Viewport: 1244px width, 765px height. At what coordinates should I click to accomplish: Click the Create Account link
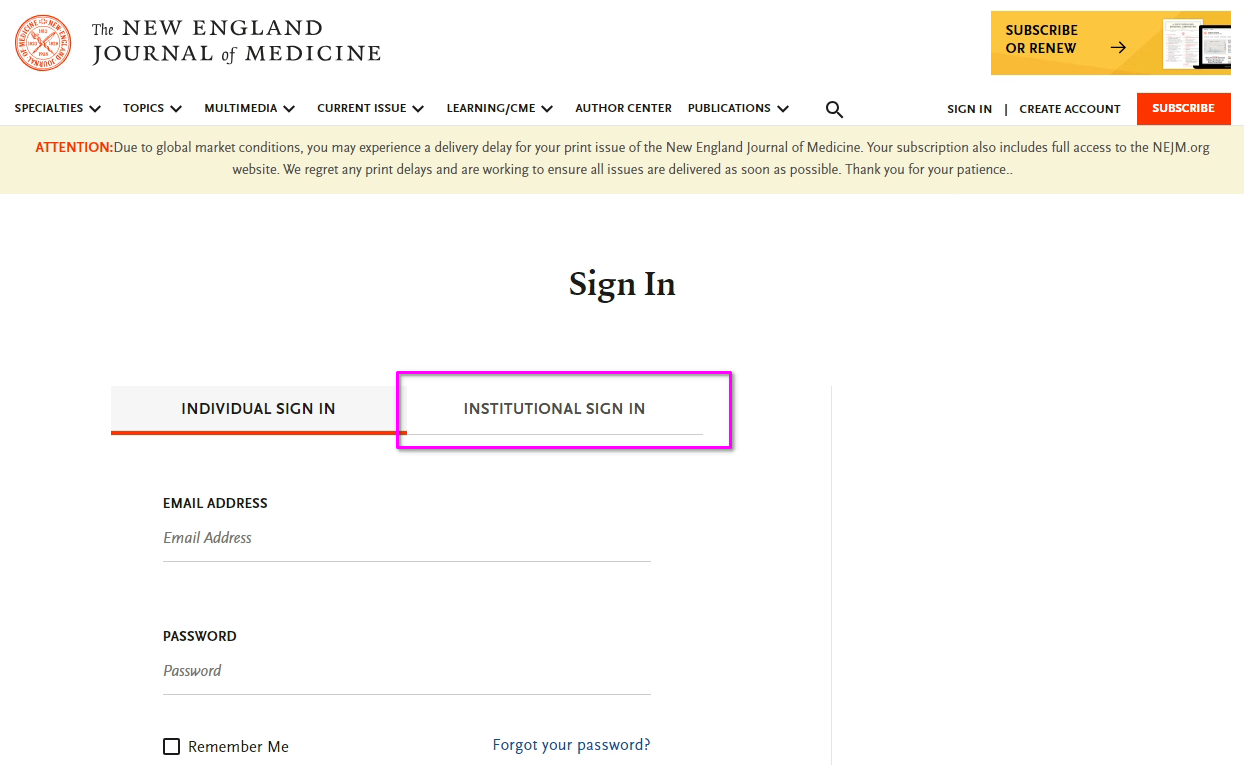pyautogui.click(x=1069, y=109)
